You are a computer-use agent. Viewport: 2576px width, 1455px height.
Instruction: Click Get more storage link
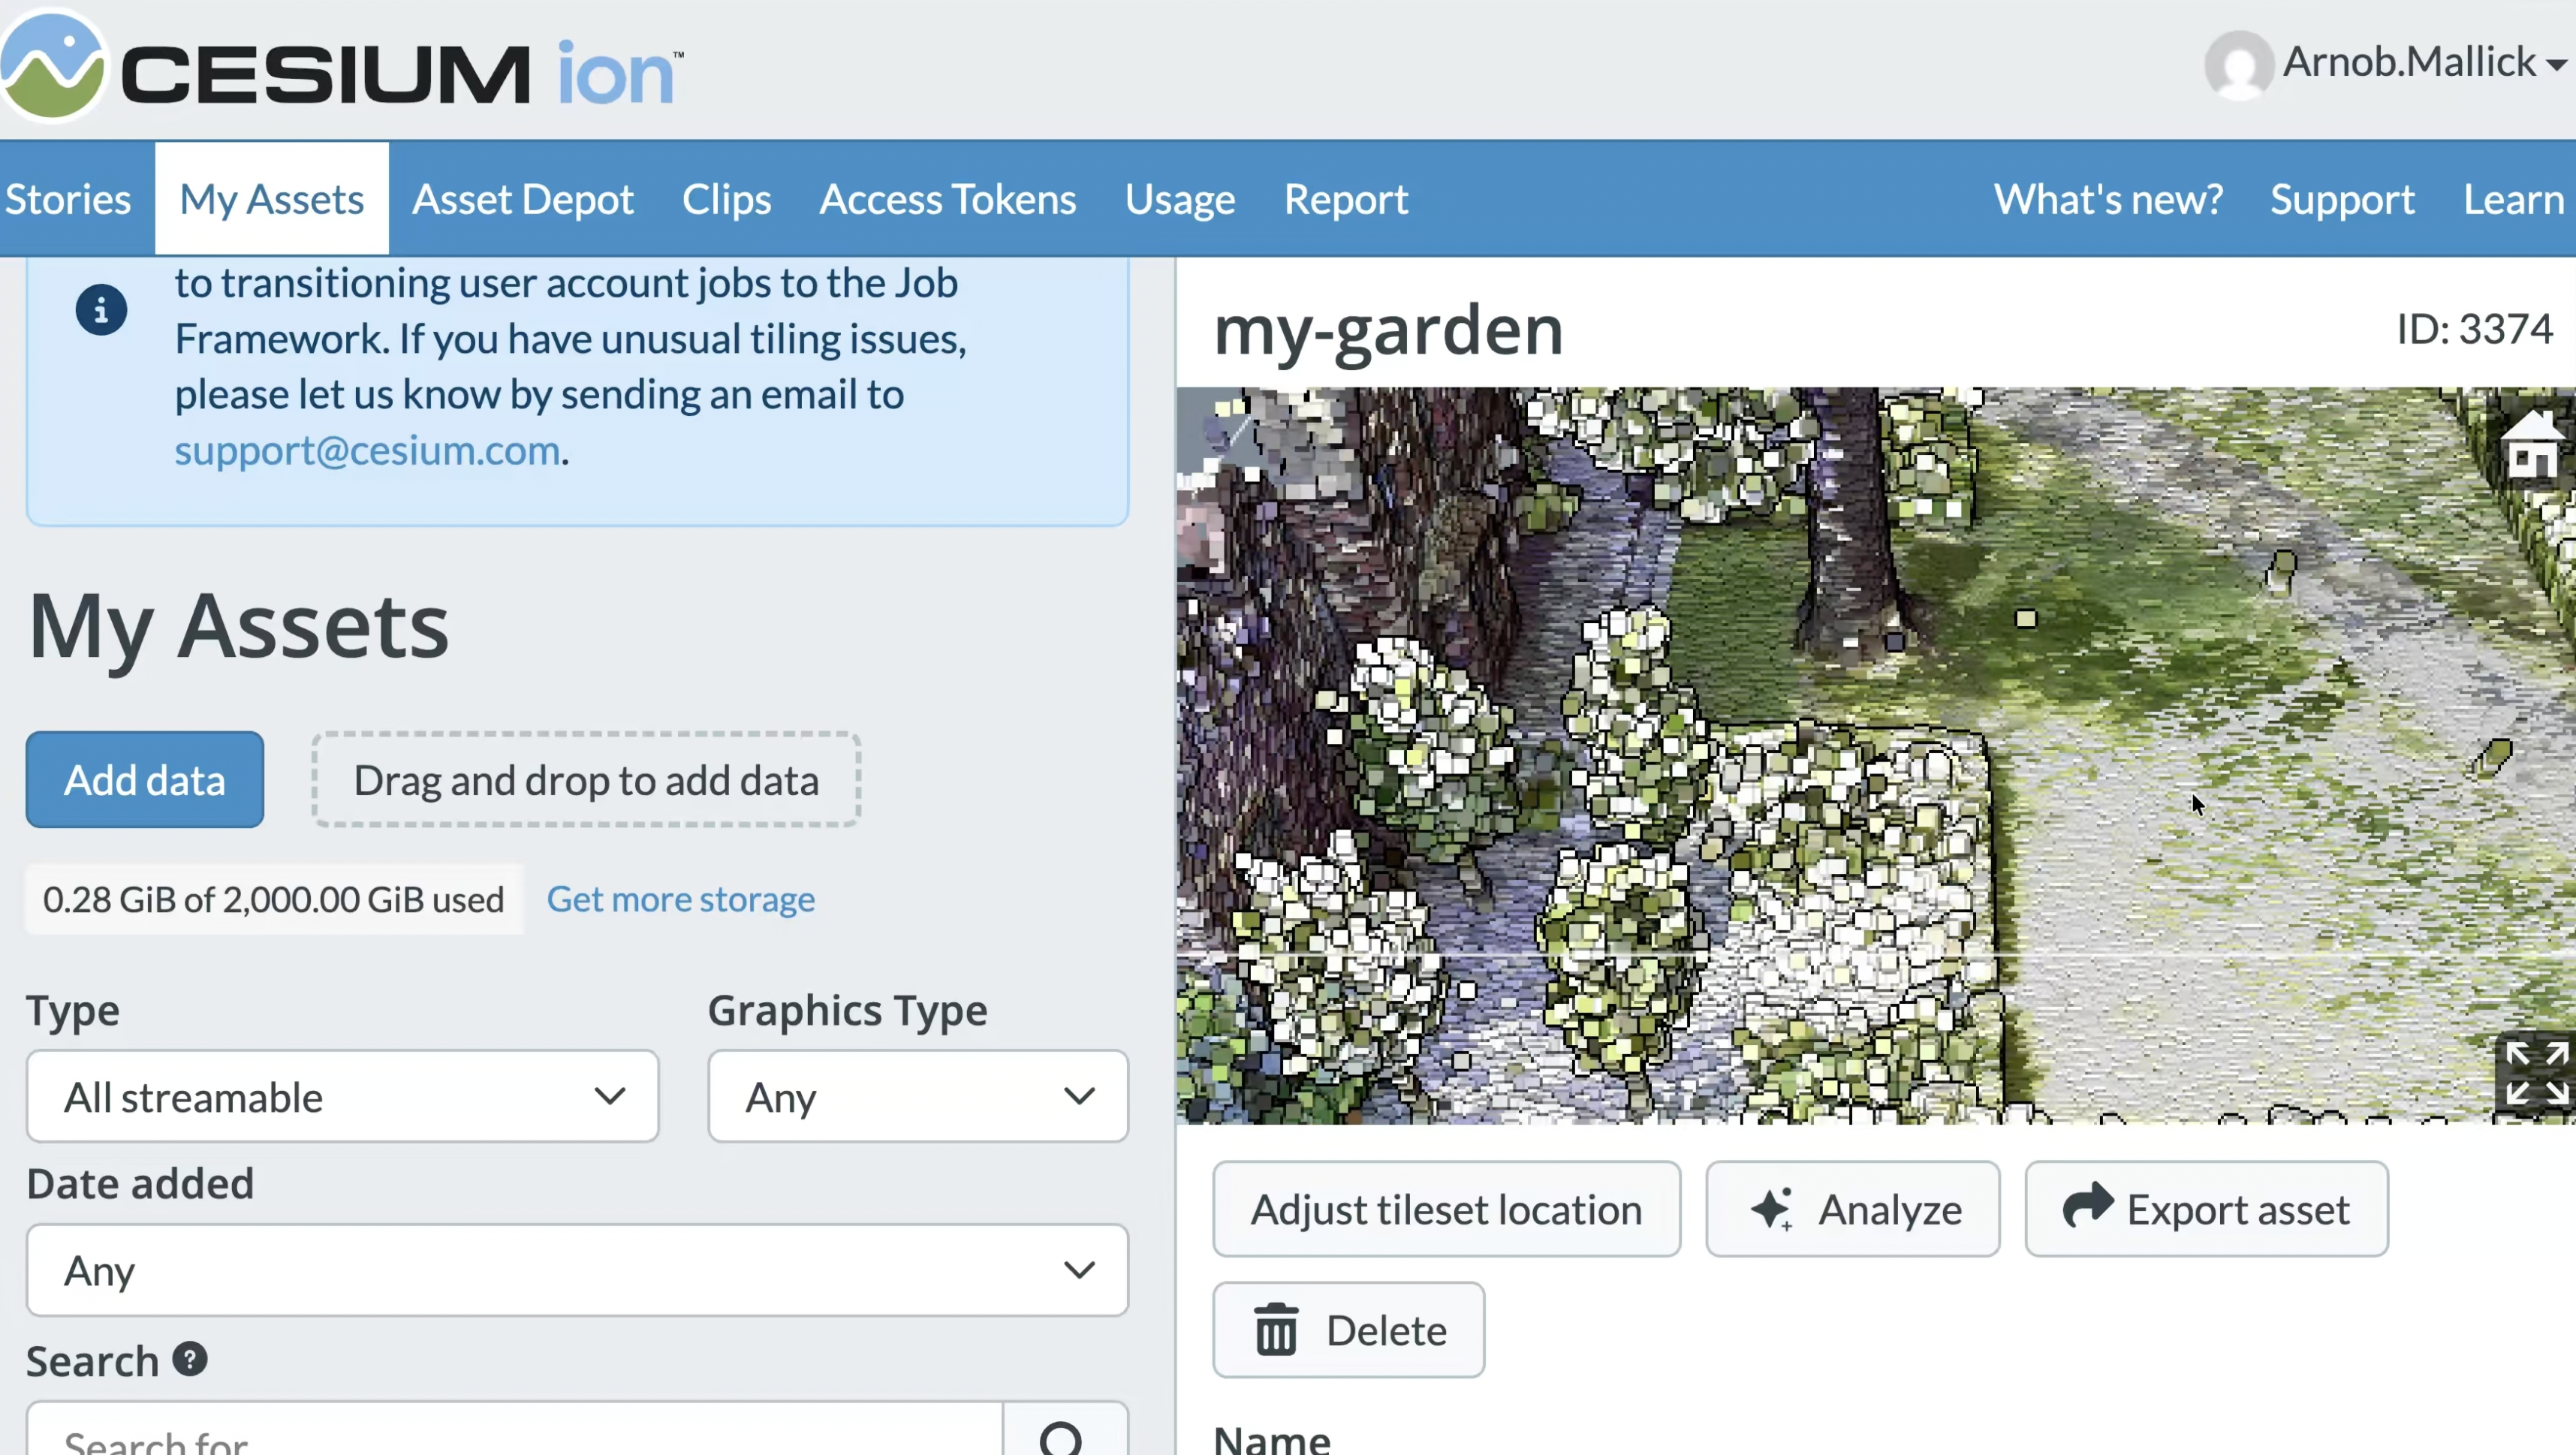pos(680,899)
